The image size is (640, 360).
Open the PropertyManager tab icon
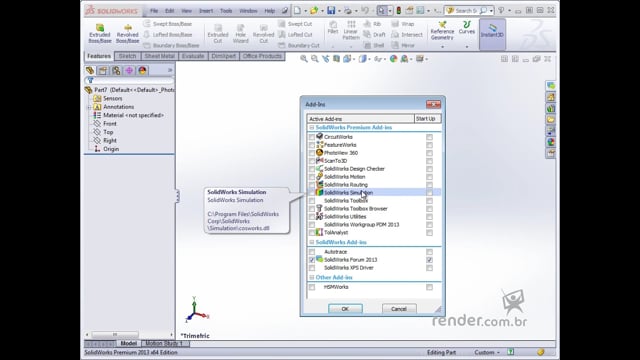pos(103,71)
